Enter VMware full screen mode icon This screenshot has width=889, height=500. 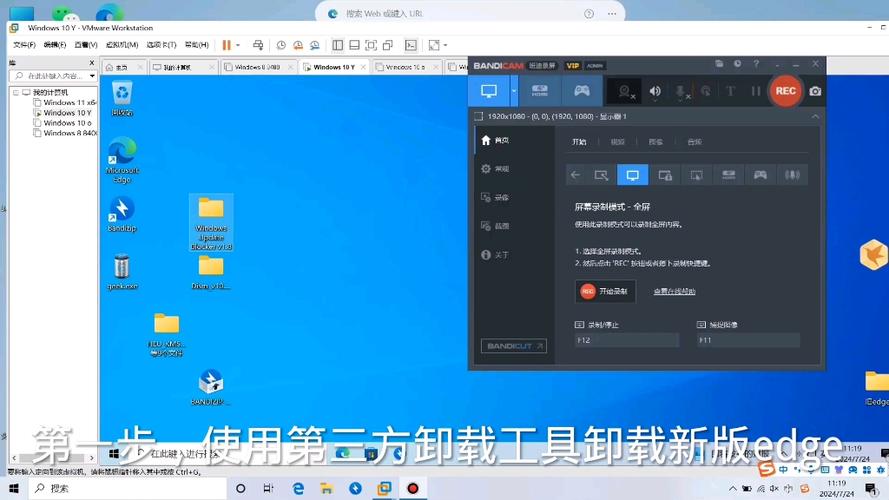coord(371,45)
